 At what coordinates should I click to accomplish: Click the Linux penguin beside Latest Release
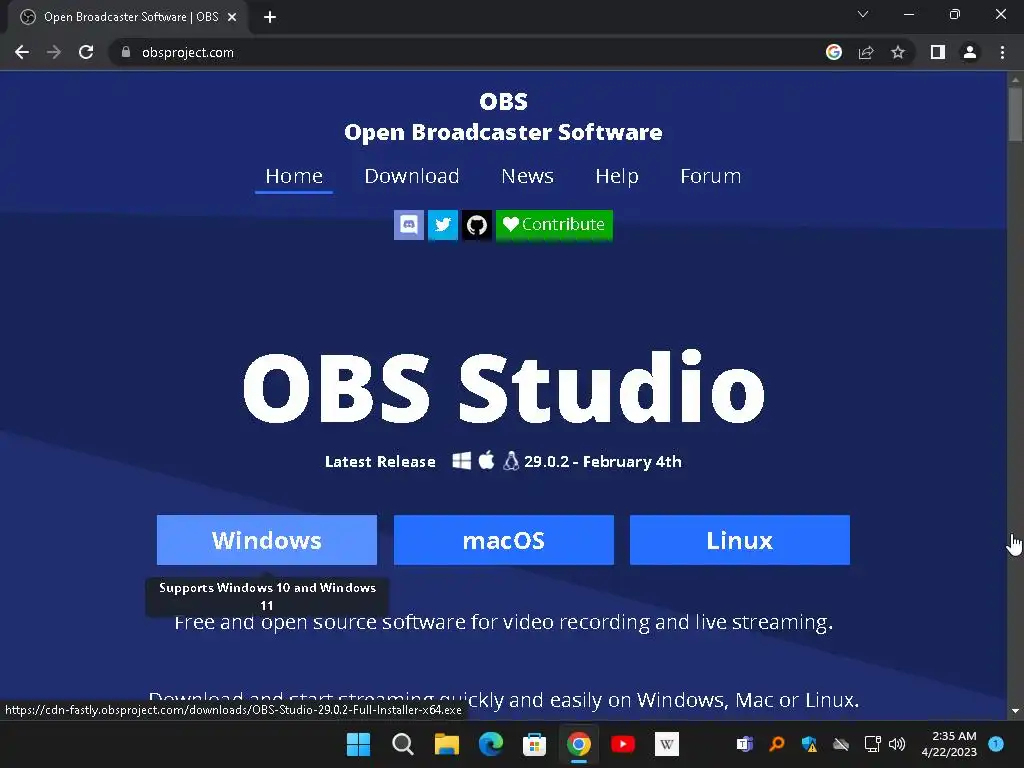pyautogui.click(x=511, y=461)
